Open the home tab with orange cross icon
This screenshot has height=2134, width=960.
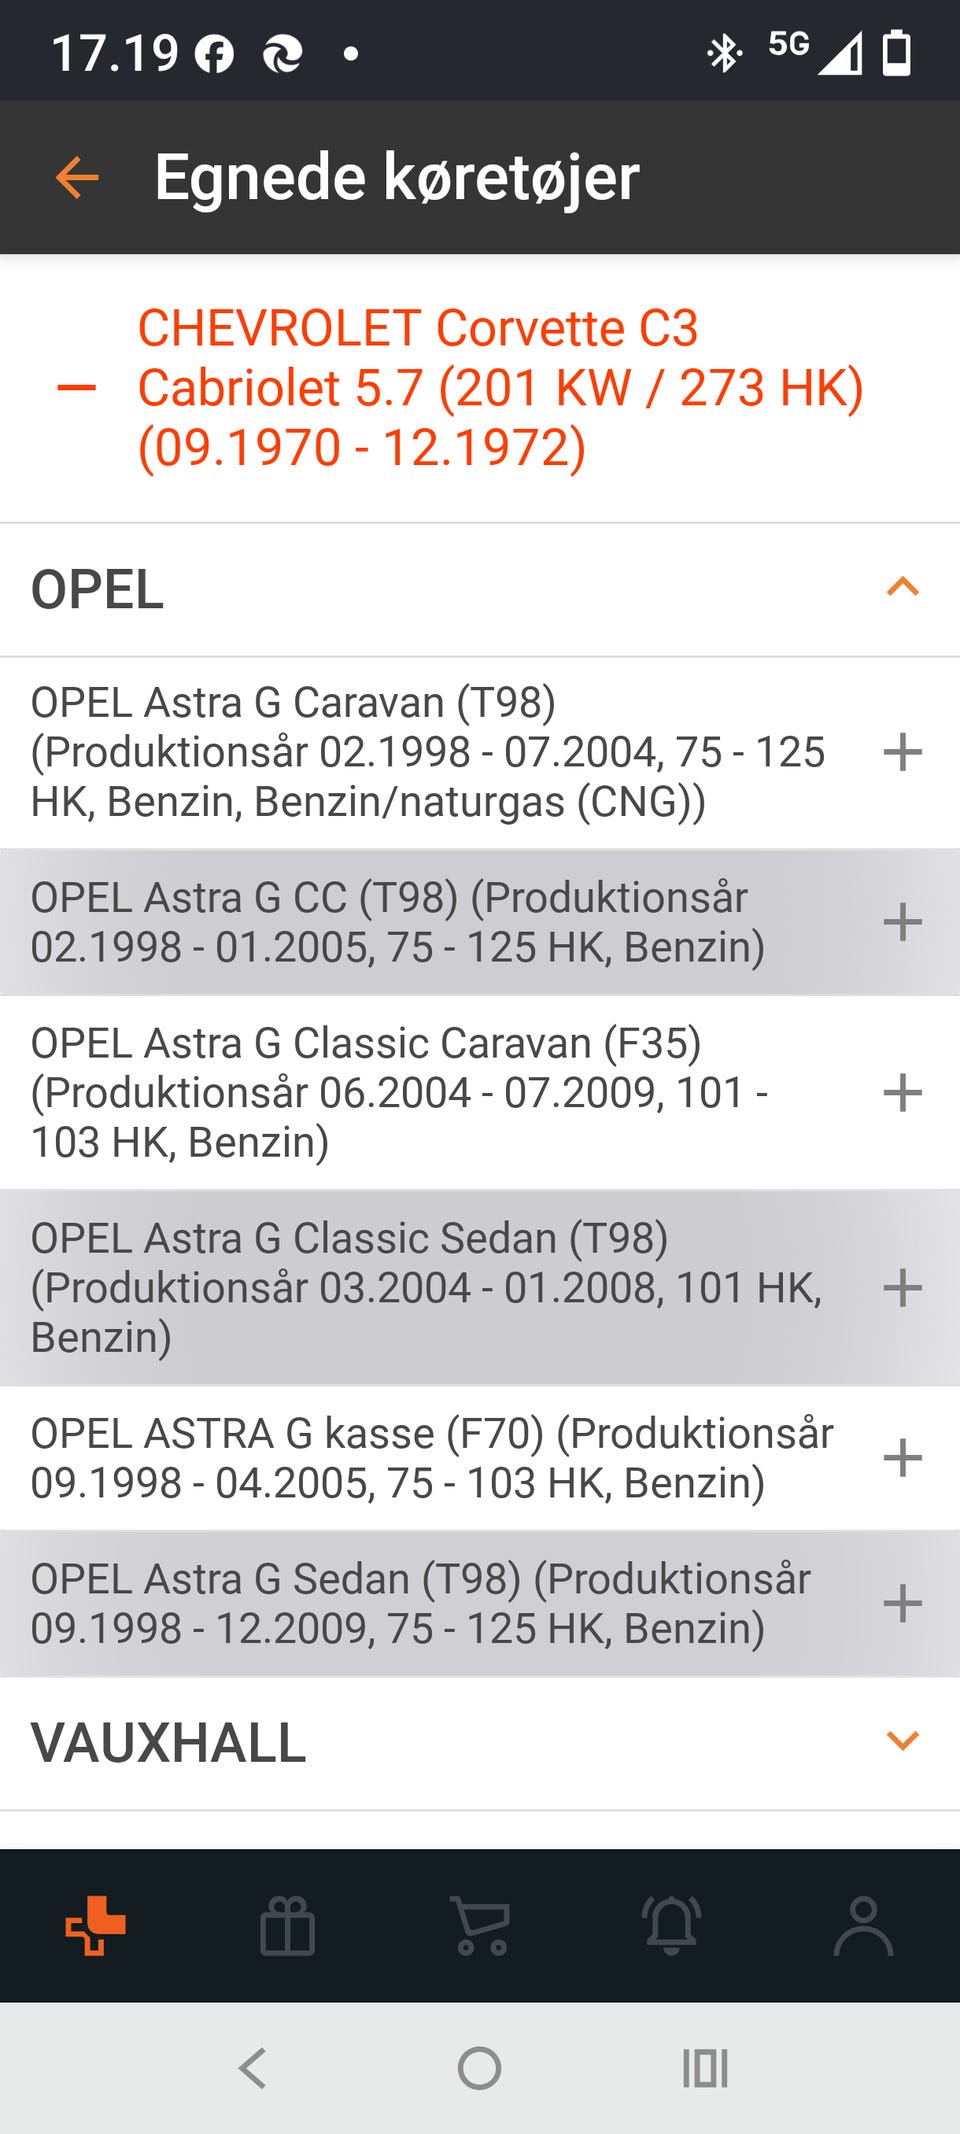(x=95, y=1925)
